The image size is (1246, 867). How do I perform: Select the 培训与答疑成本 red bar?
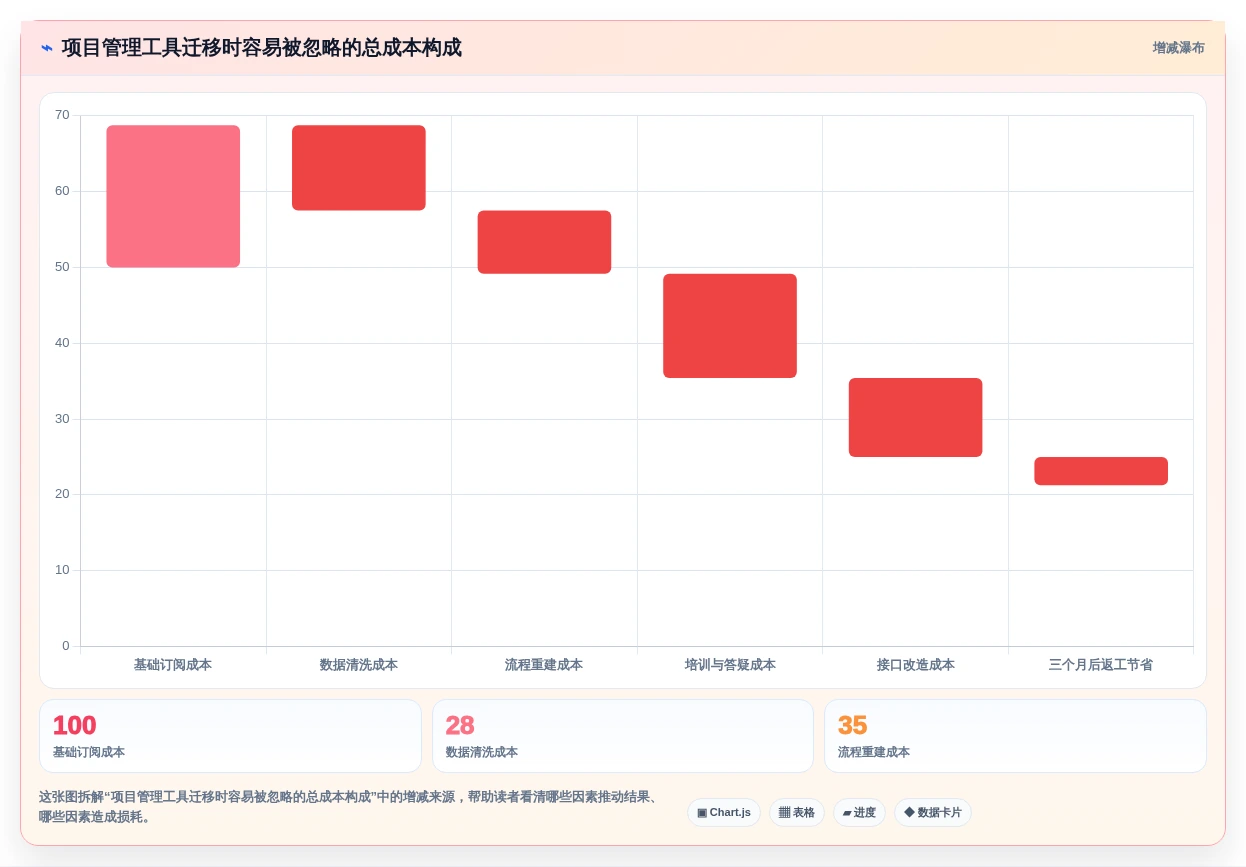click(730, 326)
